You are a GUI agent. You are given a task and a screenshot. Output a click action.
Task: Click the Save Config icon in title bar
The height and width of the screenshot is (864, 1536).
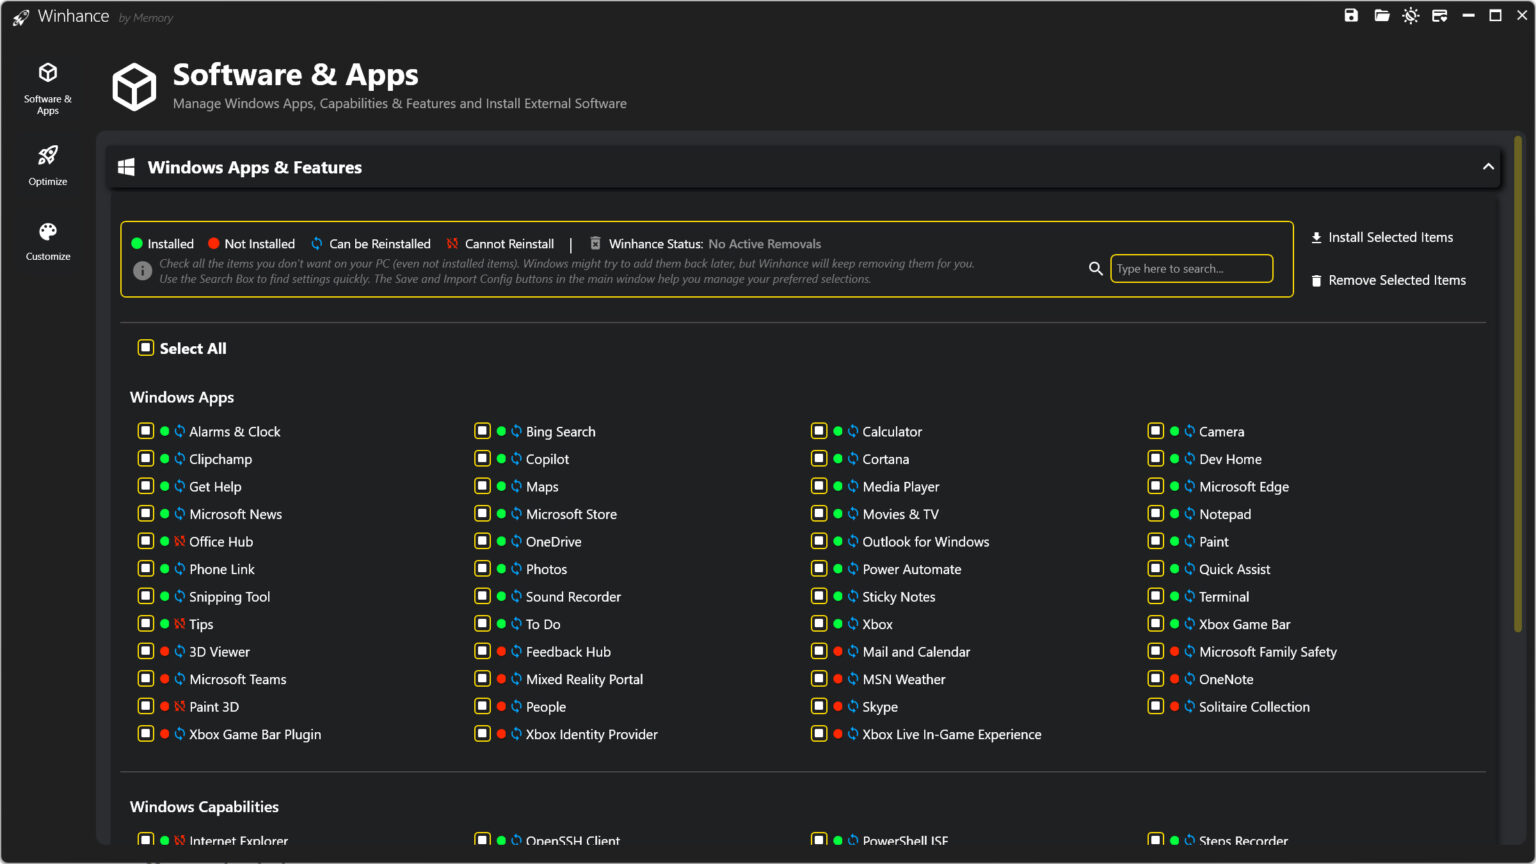pos(1350,15)
